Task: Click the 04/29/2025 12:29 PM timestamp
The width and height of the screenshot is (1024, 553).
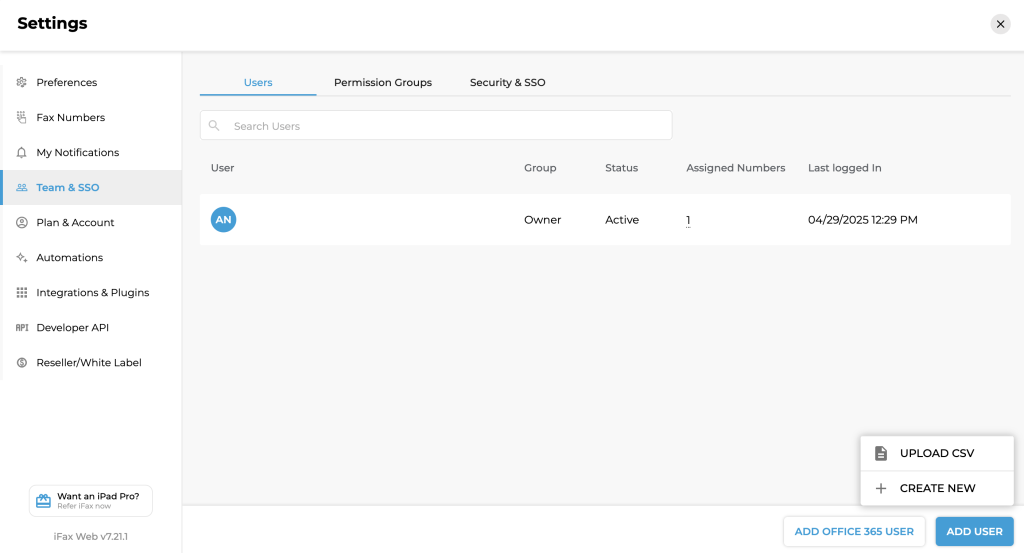Action: point(863,220)
